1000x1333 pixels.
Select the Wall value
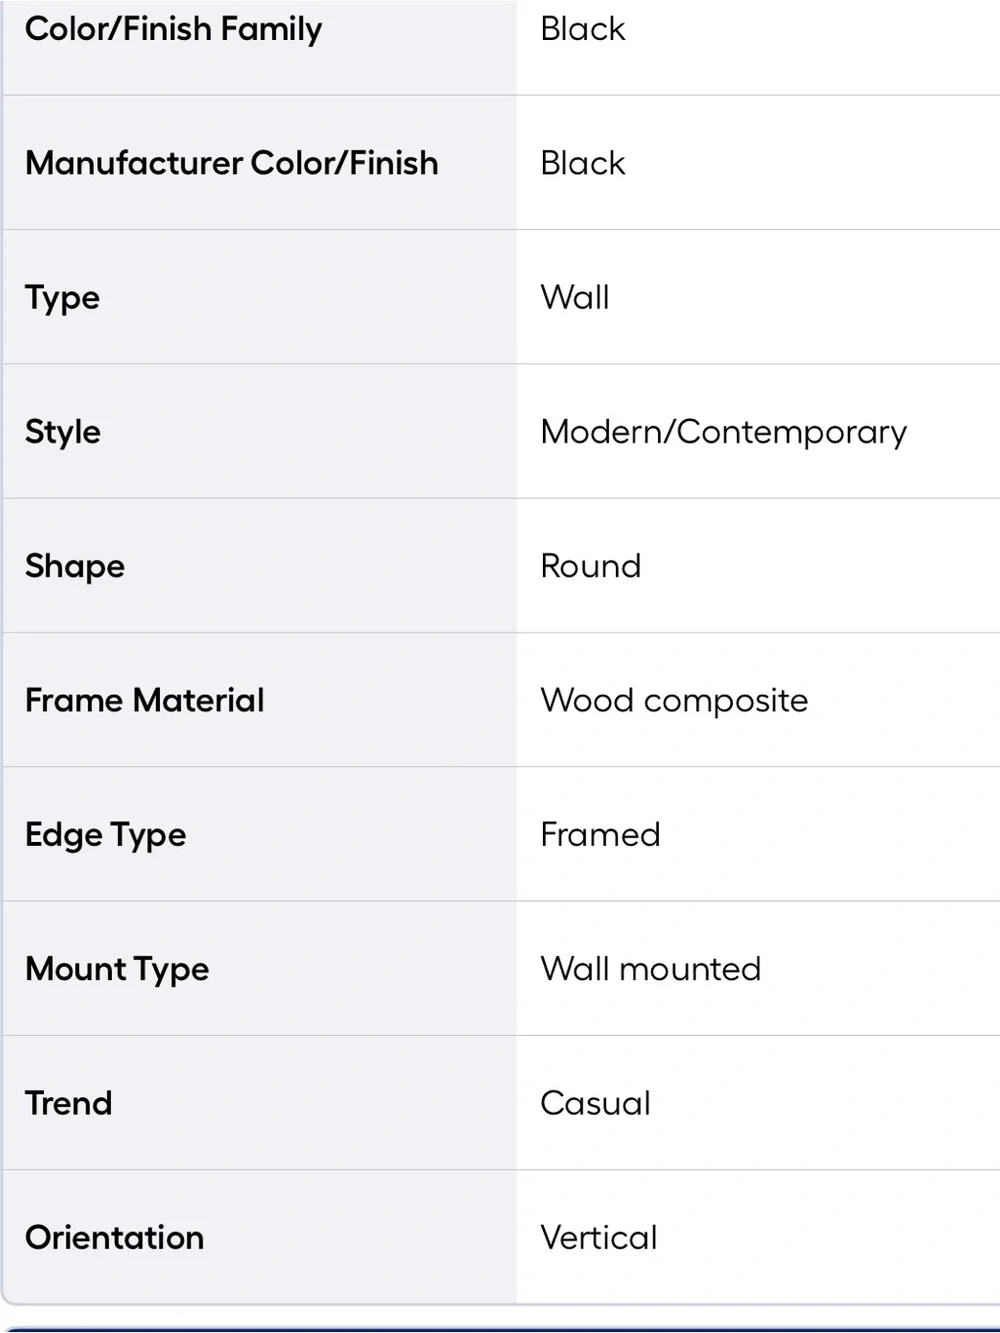point(574,297)
